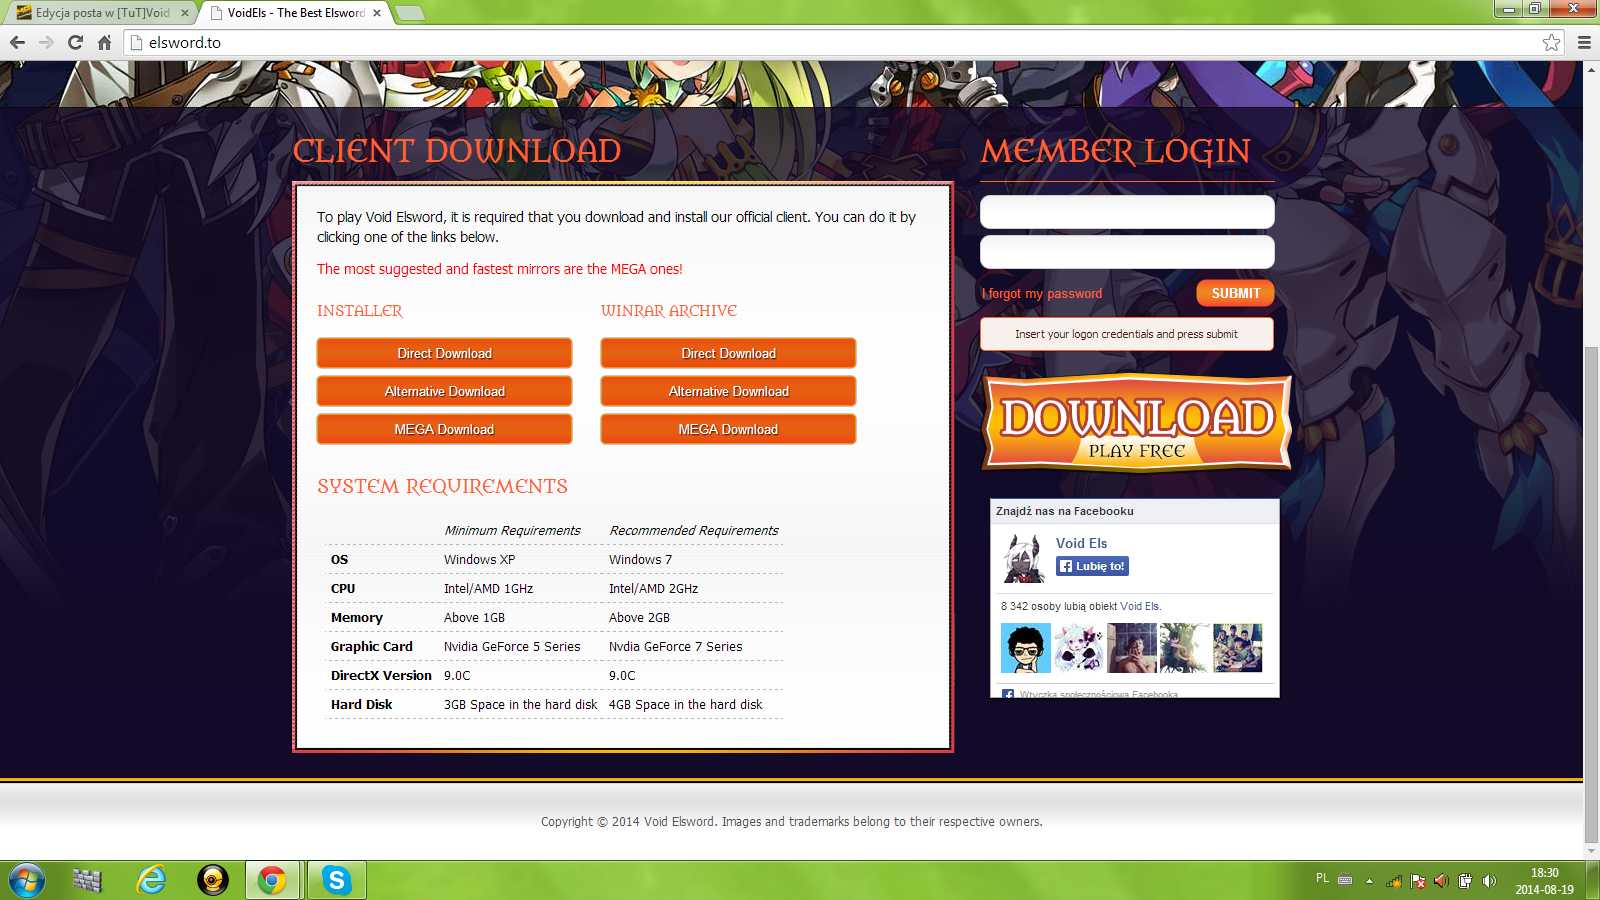The width and height of the screenshot is (1600, 900).
Task: Show hidden tray icons arrow
Action: point(1369,881)
